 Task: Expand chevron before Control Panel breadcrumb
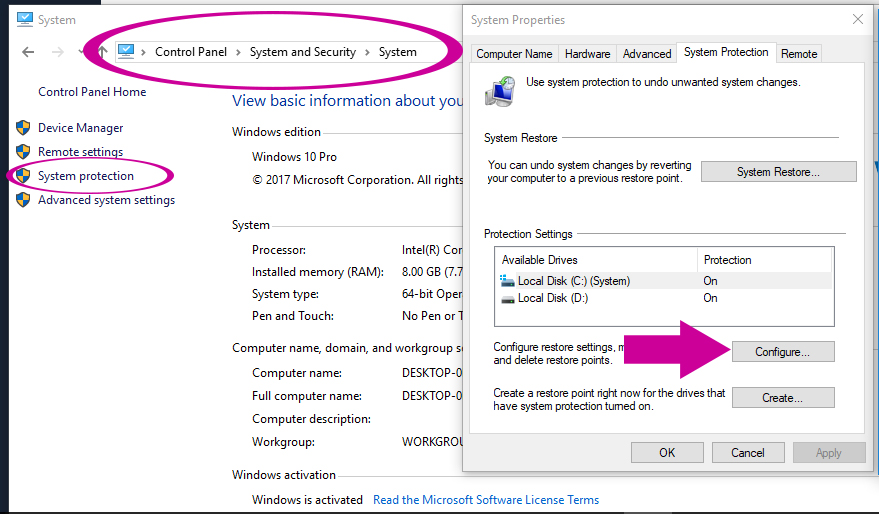[144, 52]
